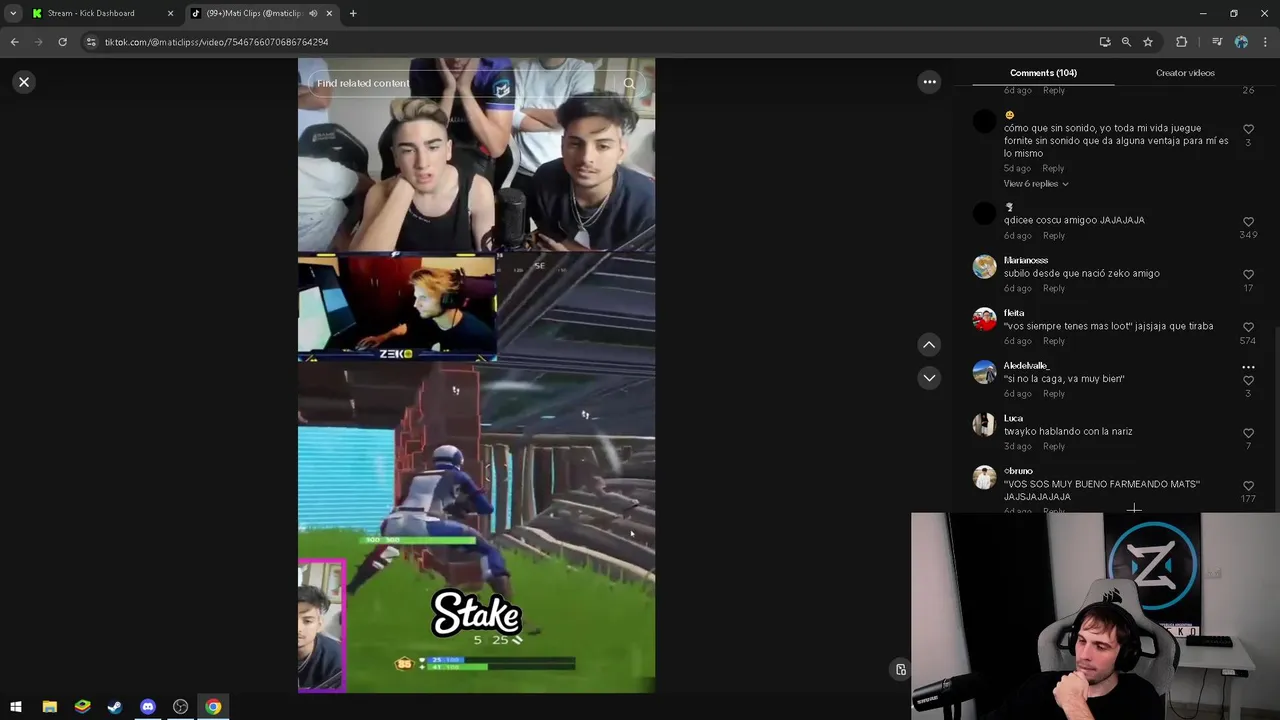This screenshot has width=1280, height=720.
Task: Close the TikTok video viewer
Action: coord(24,82)
